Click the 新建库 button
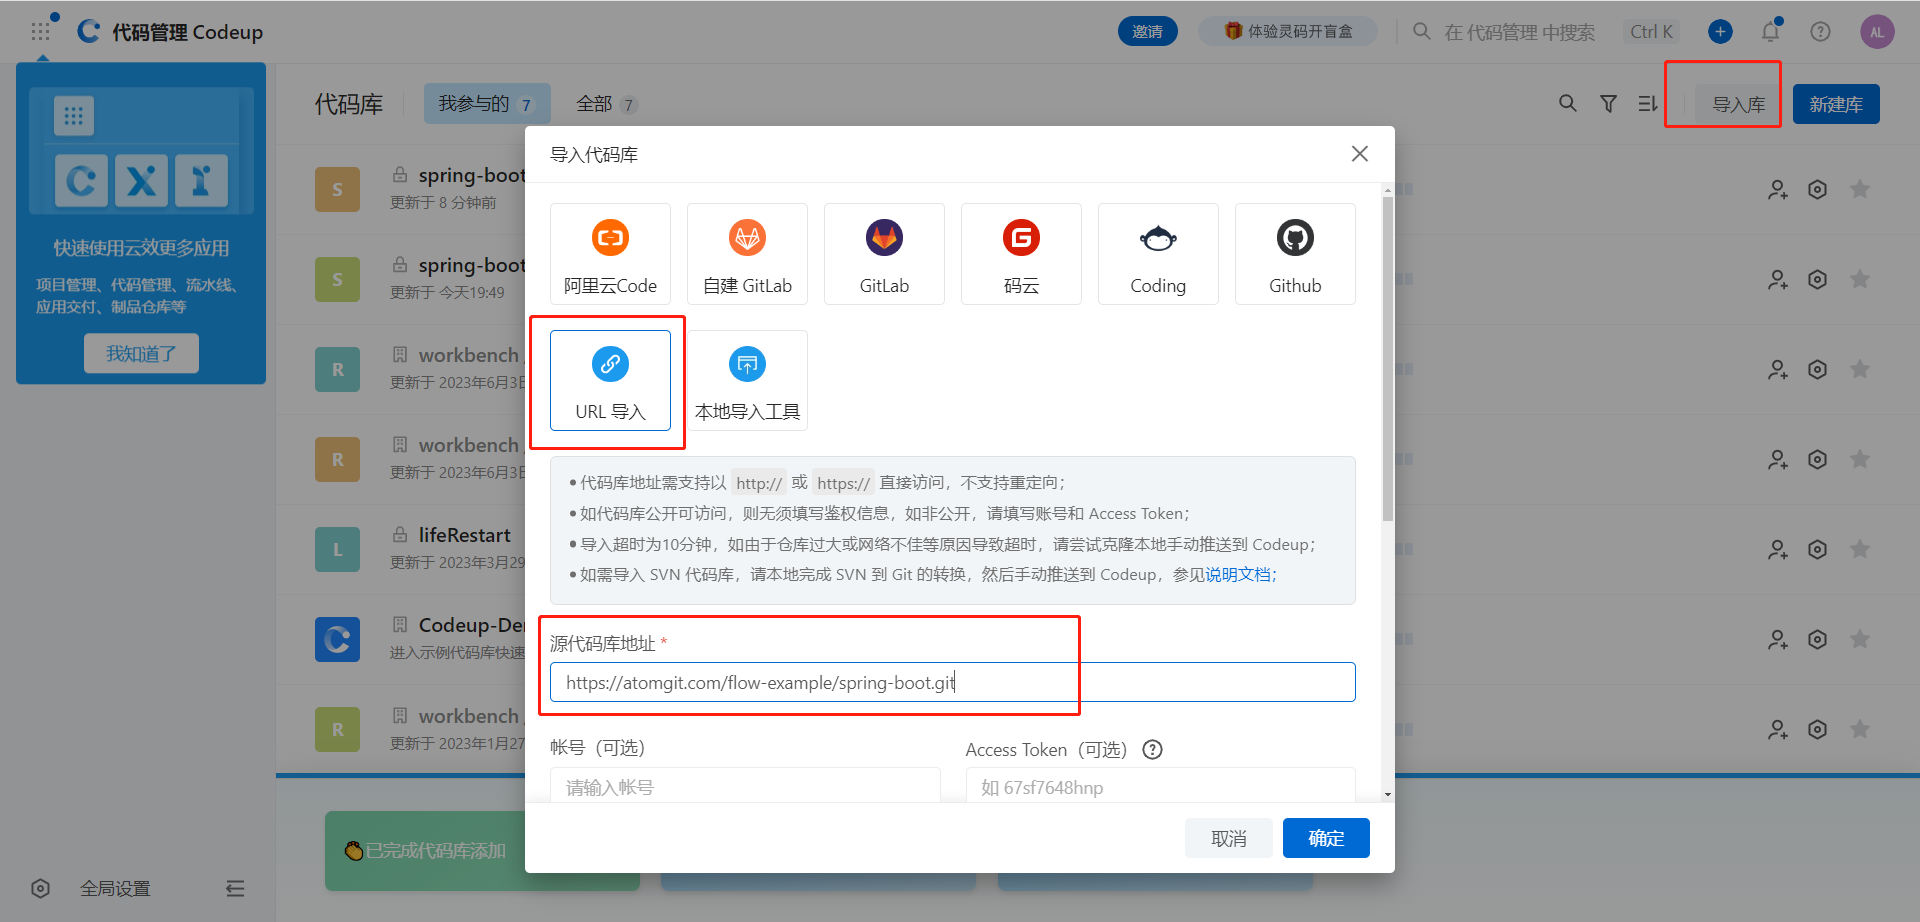The image size is (1920, 922). pos(1836,104)
